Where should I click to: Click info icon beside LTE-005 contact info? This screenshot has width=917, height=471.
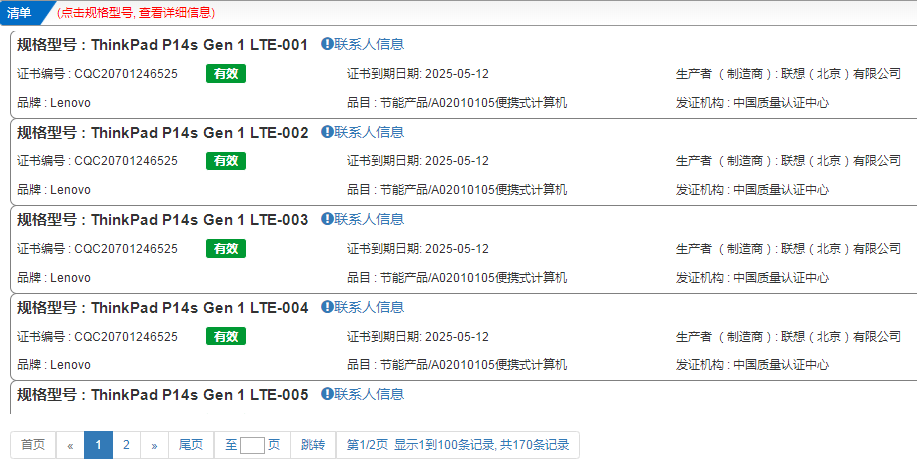(327, 394)
